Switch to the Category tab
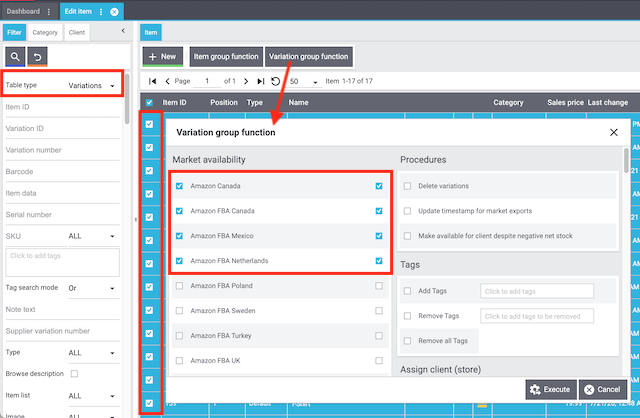The width and height of the screenshot is (640, 418). [x=45, y=33]
